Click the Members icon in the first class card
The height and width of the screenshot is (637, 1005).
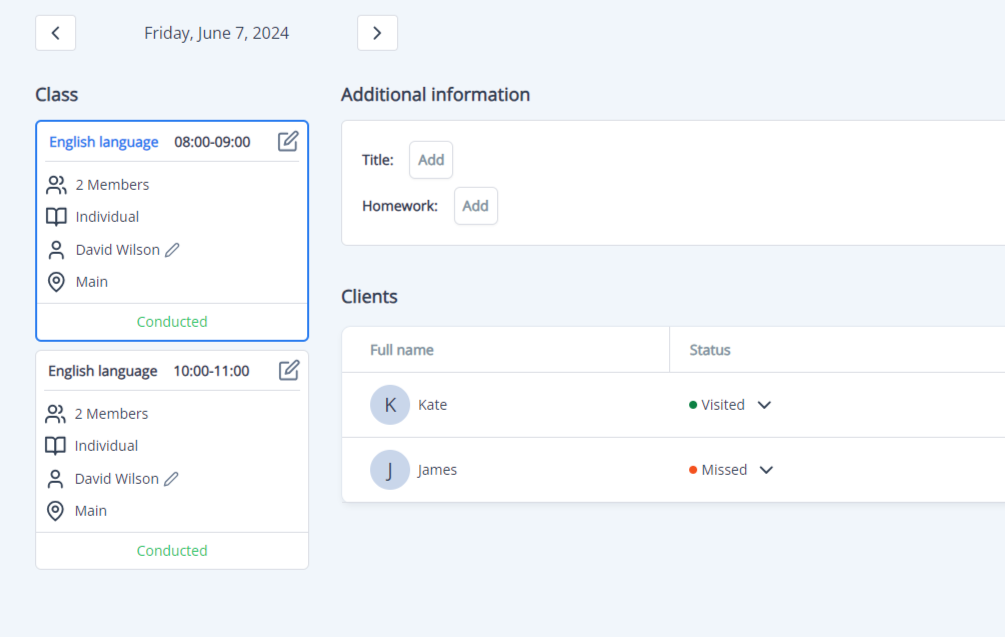click(x=56, y=184)
